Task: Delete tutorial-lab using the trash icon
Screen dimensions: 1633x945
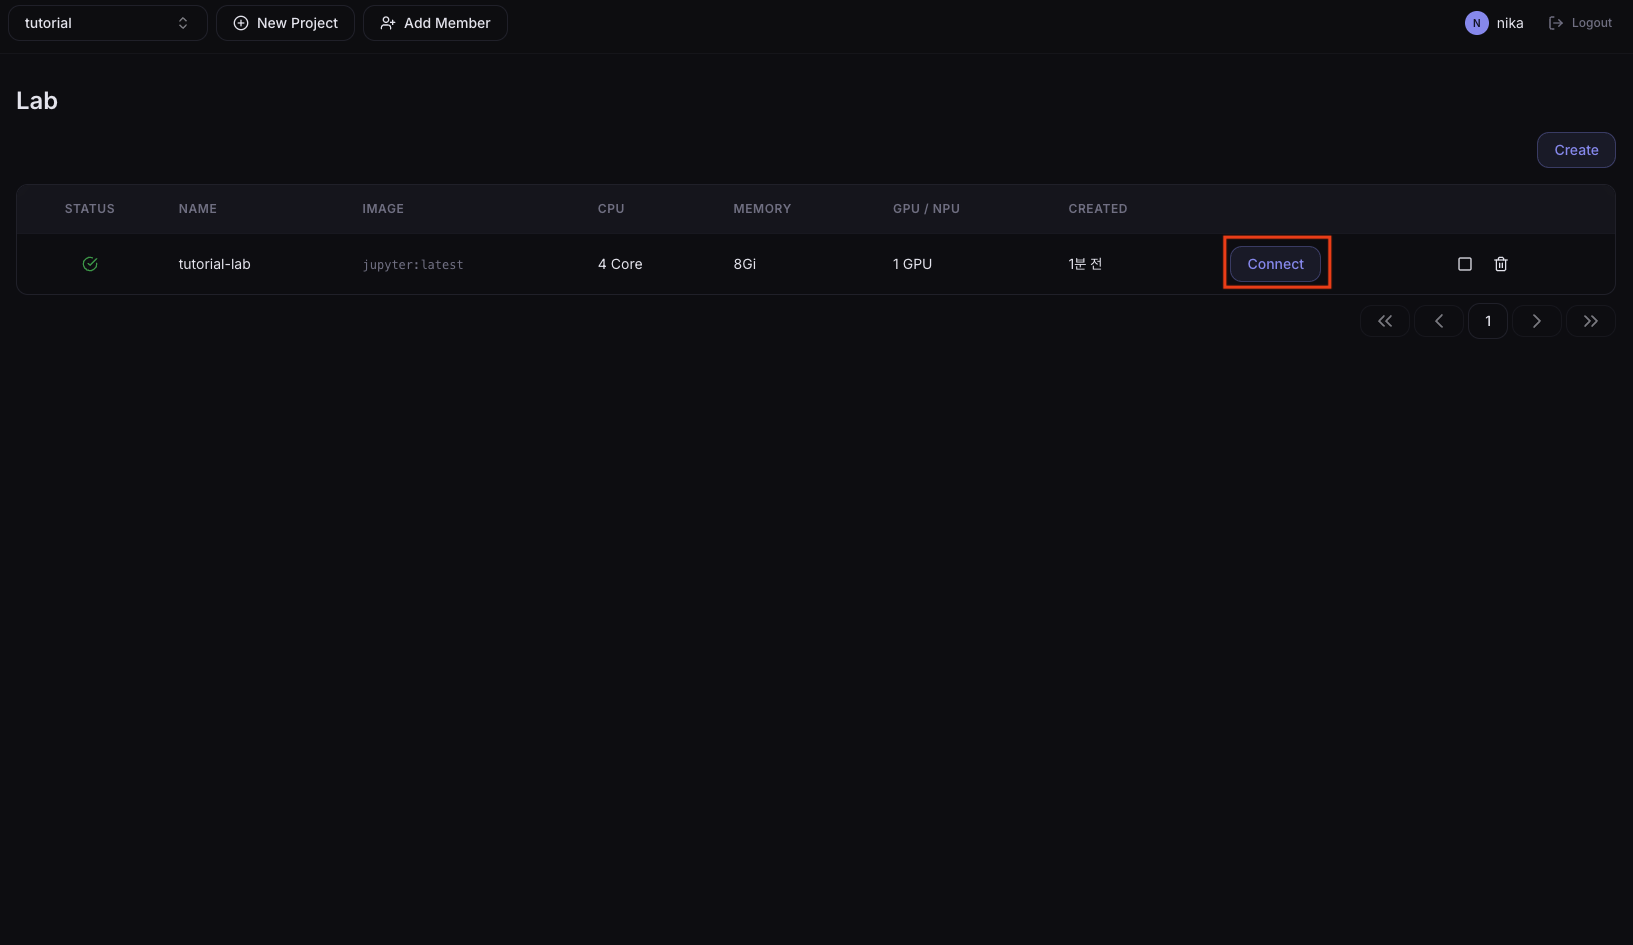Action: point(1501,264)
